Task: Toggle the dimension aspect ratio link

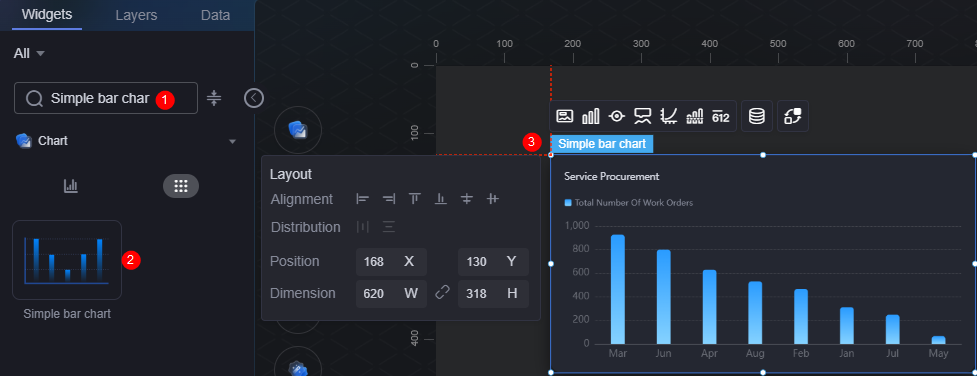Action: click(x=442, y=292)
